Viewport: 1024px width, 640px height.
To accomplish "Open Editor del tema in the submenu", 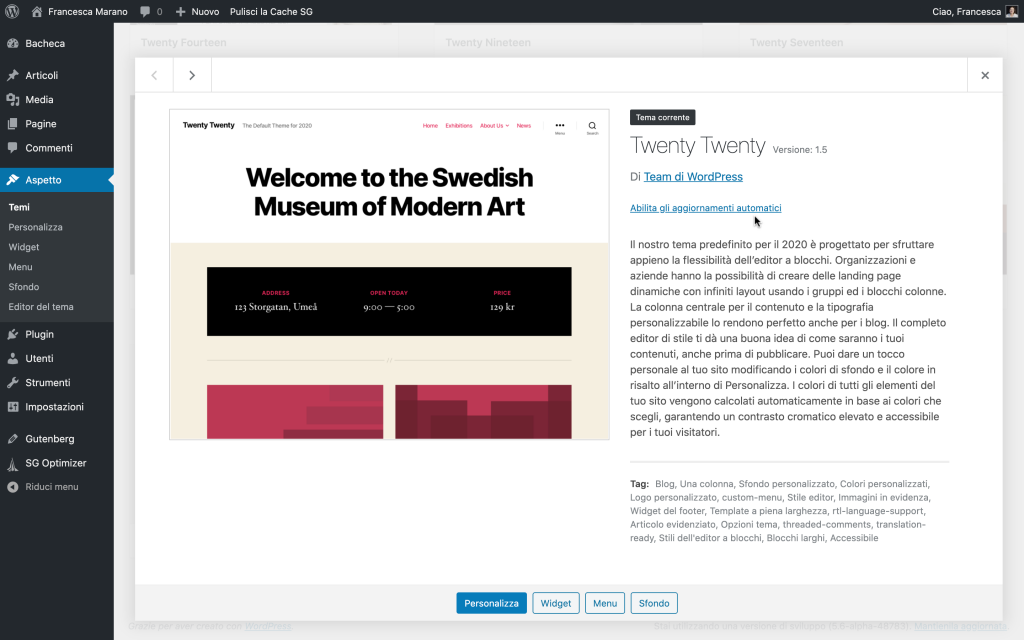I will click(x=40, y=307).
